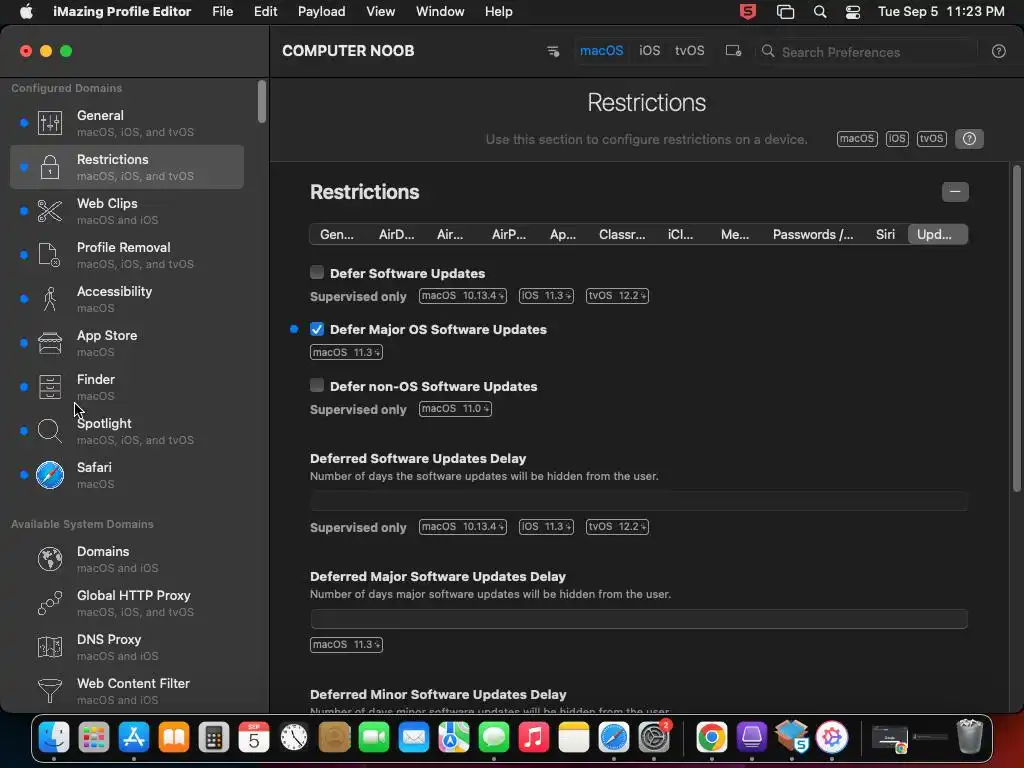
Task: Click the Deferred Major Software Updates Delay field
Action: [x=639, y=618]
